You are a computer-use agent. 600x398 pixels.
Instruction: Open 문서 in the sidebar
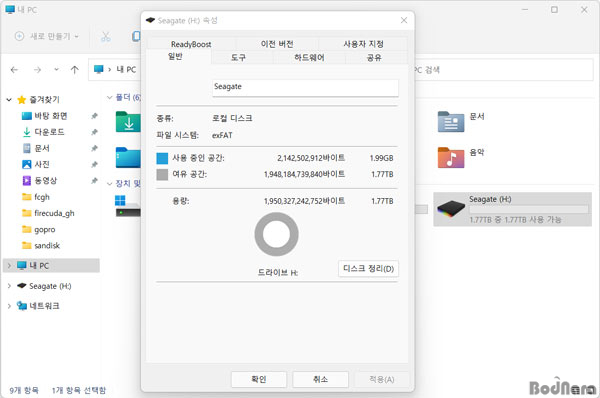[42, 148]
